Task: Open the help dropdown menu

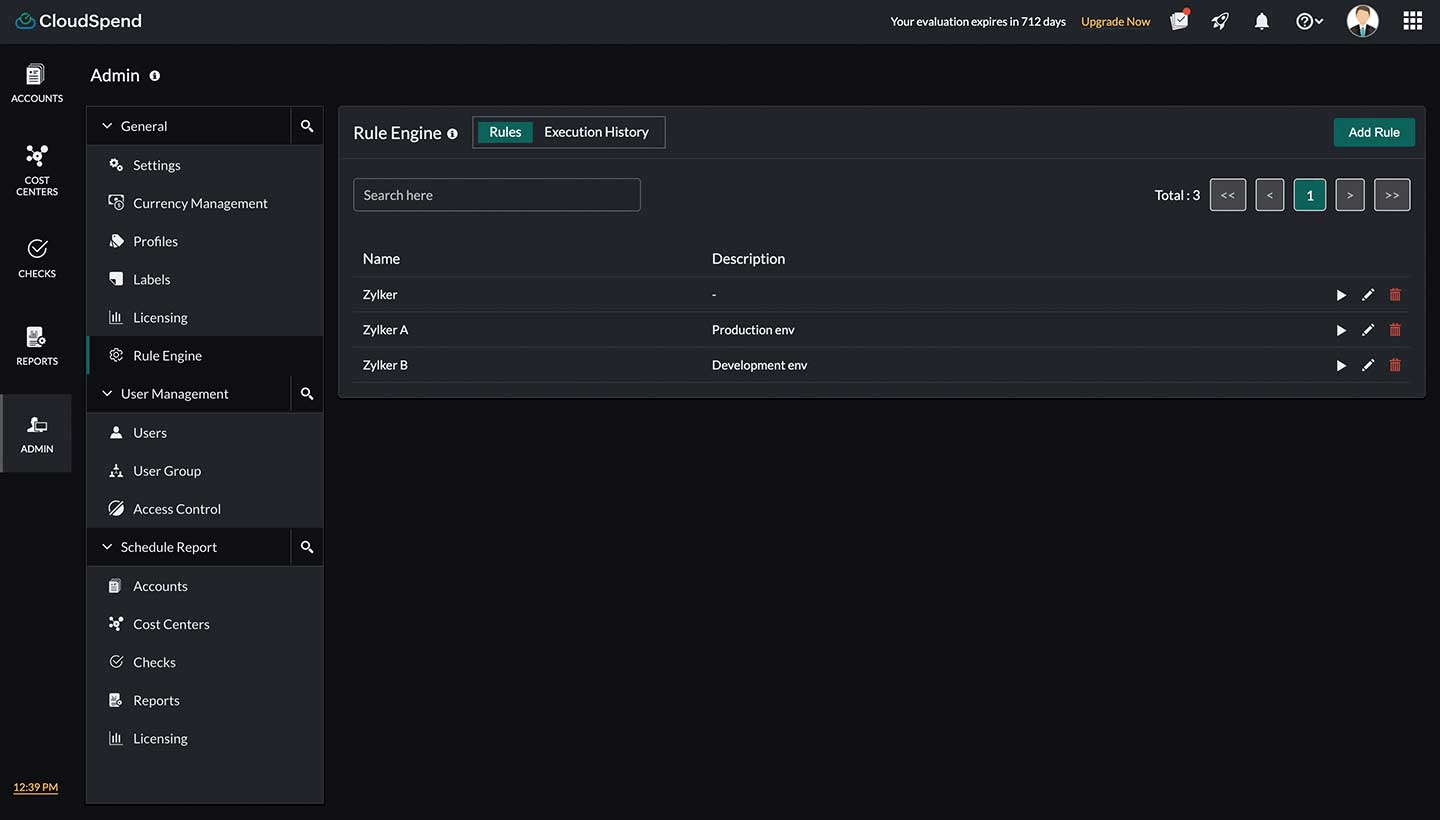Action: click(x=1309, y=21)
